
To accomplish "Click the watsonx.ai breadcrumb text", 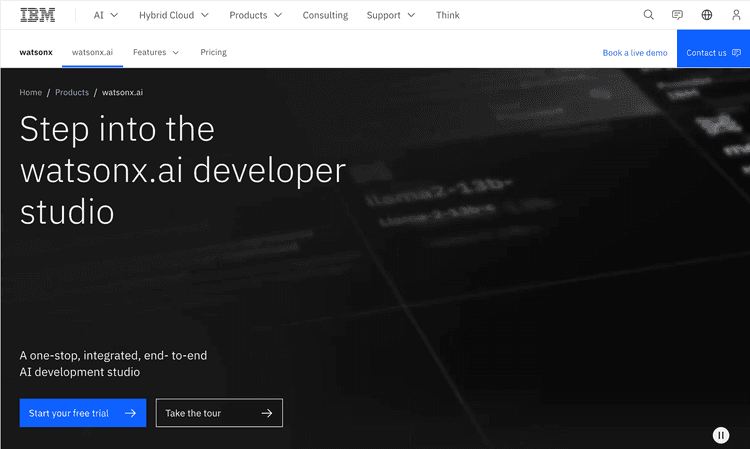I will [x=122, y=92].
